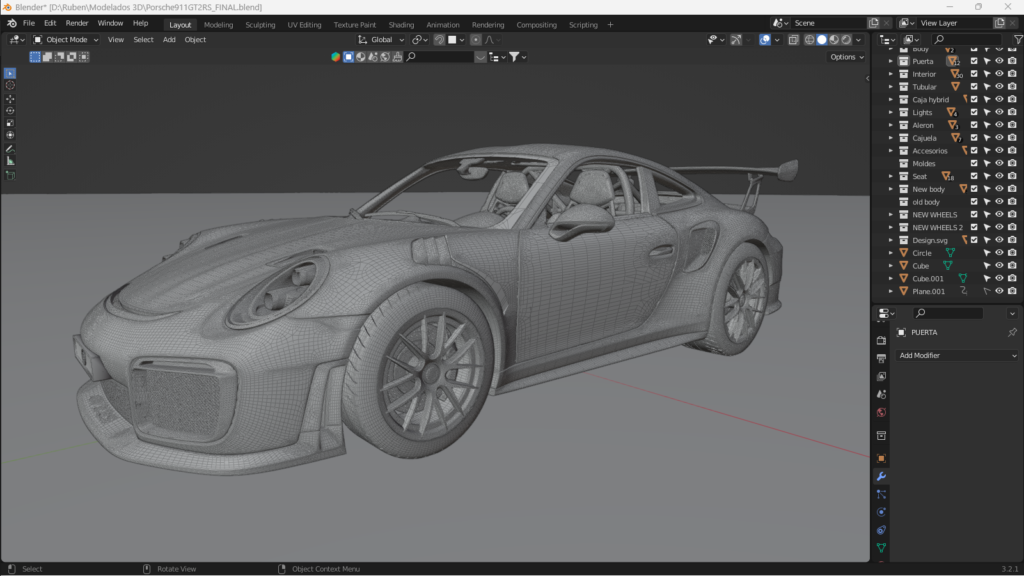Open the viewport Options dropdown
The height and width of the screenshot is (576, 1024).
847,57
